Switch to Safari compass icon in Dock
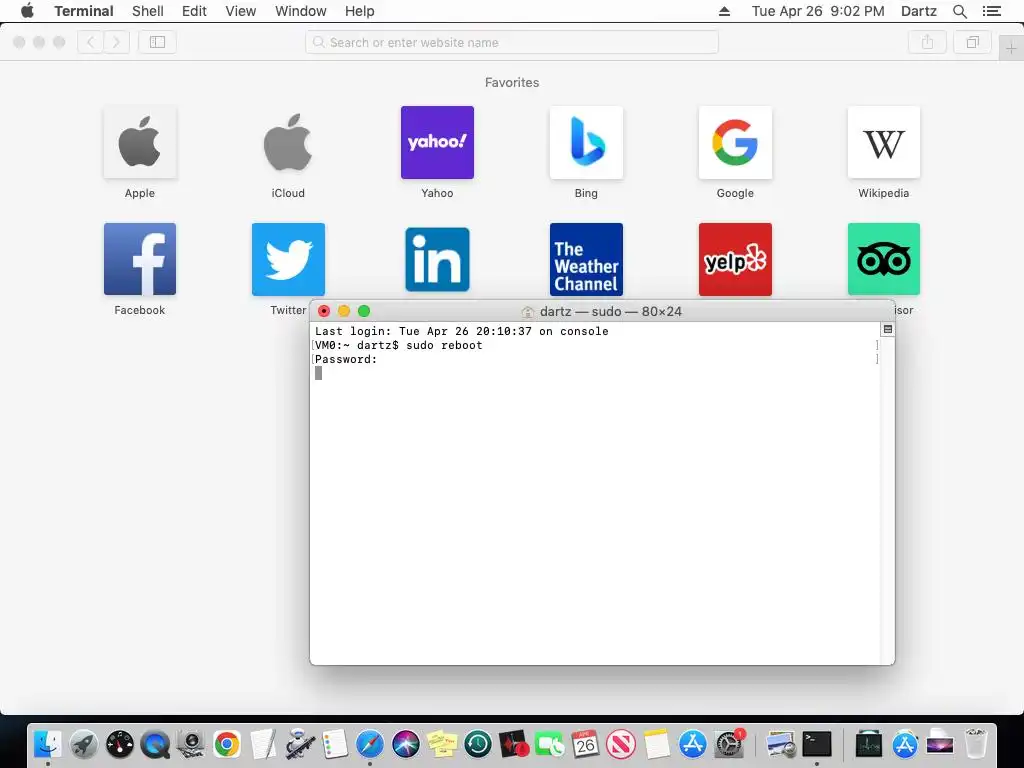 pyautogui.click(x=370, y=744)
